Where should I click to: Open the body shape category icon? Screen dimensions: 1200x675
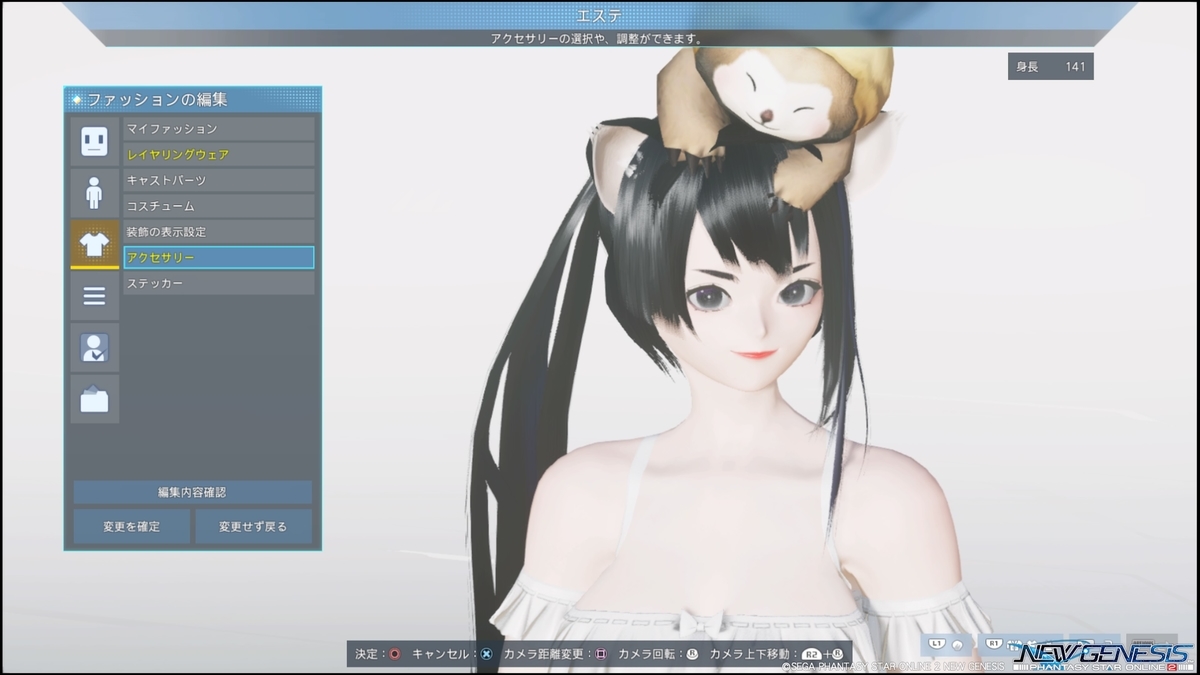click(94, 193)
